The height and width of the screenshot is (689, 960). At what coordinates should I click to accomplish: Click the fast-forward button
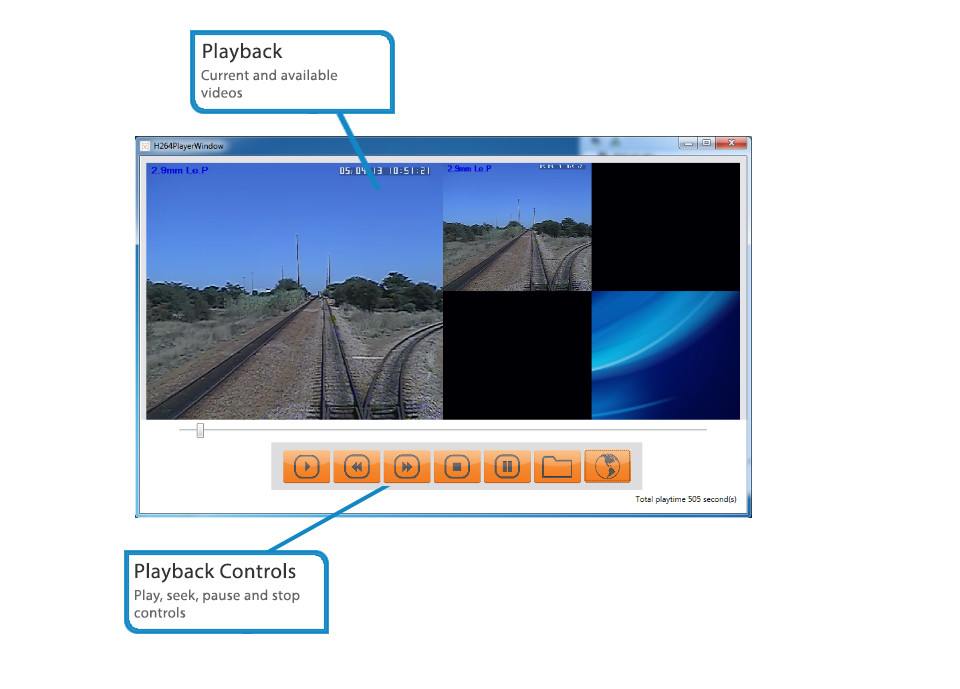pyautogui.click(x=406, y=467)
